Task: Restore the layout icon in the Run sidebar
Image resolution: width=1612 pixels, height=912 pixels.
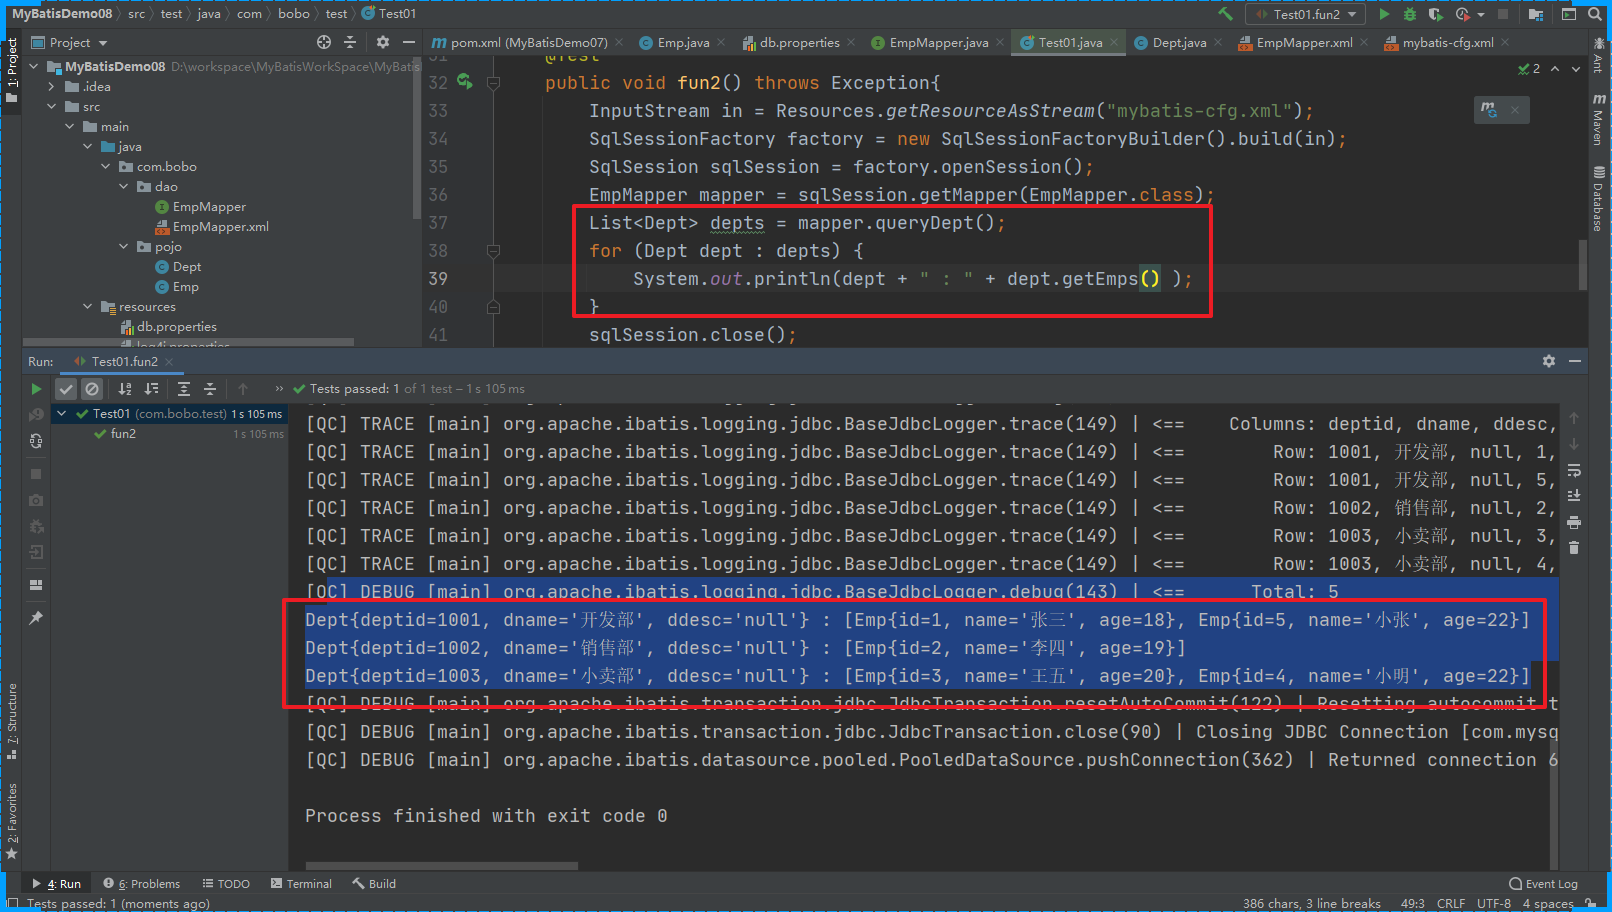Action: [36, 585]
